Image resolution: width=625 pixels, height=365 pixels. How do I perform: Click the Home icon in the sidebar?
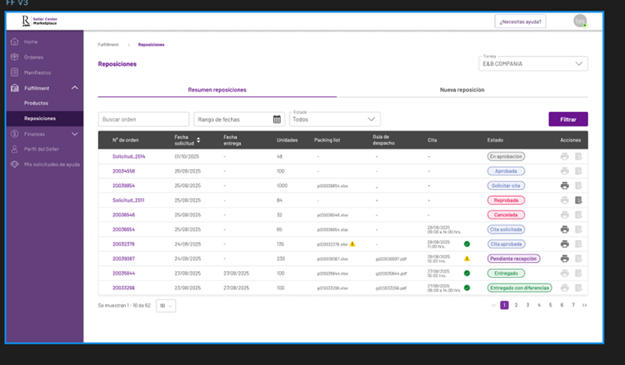[x=15, y=41]
